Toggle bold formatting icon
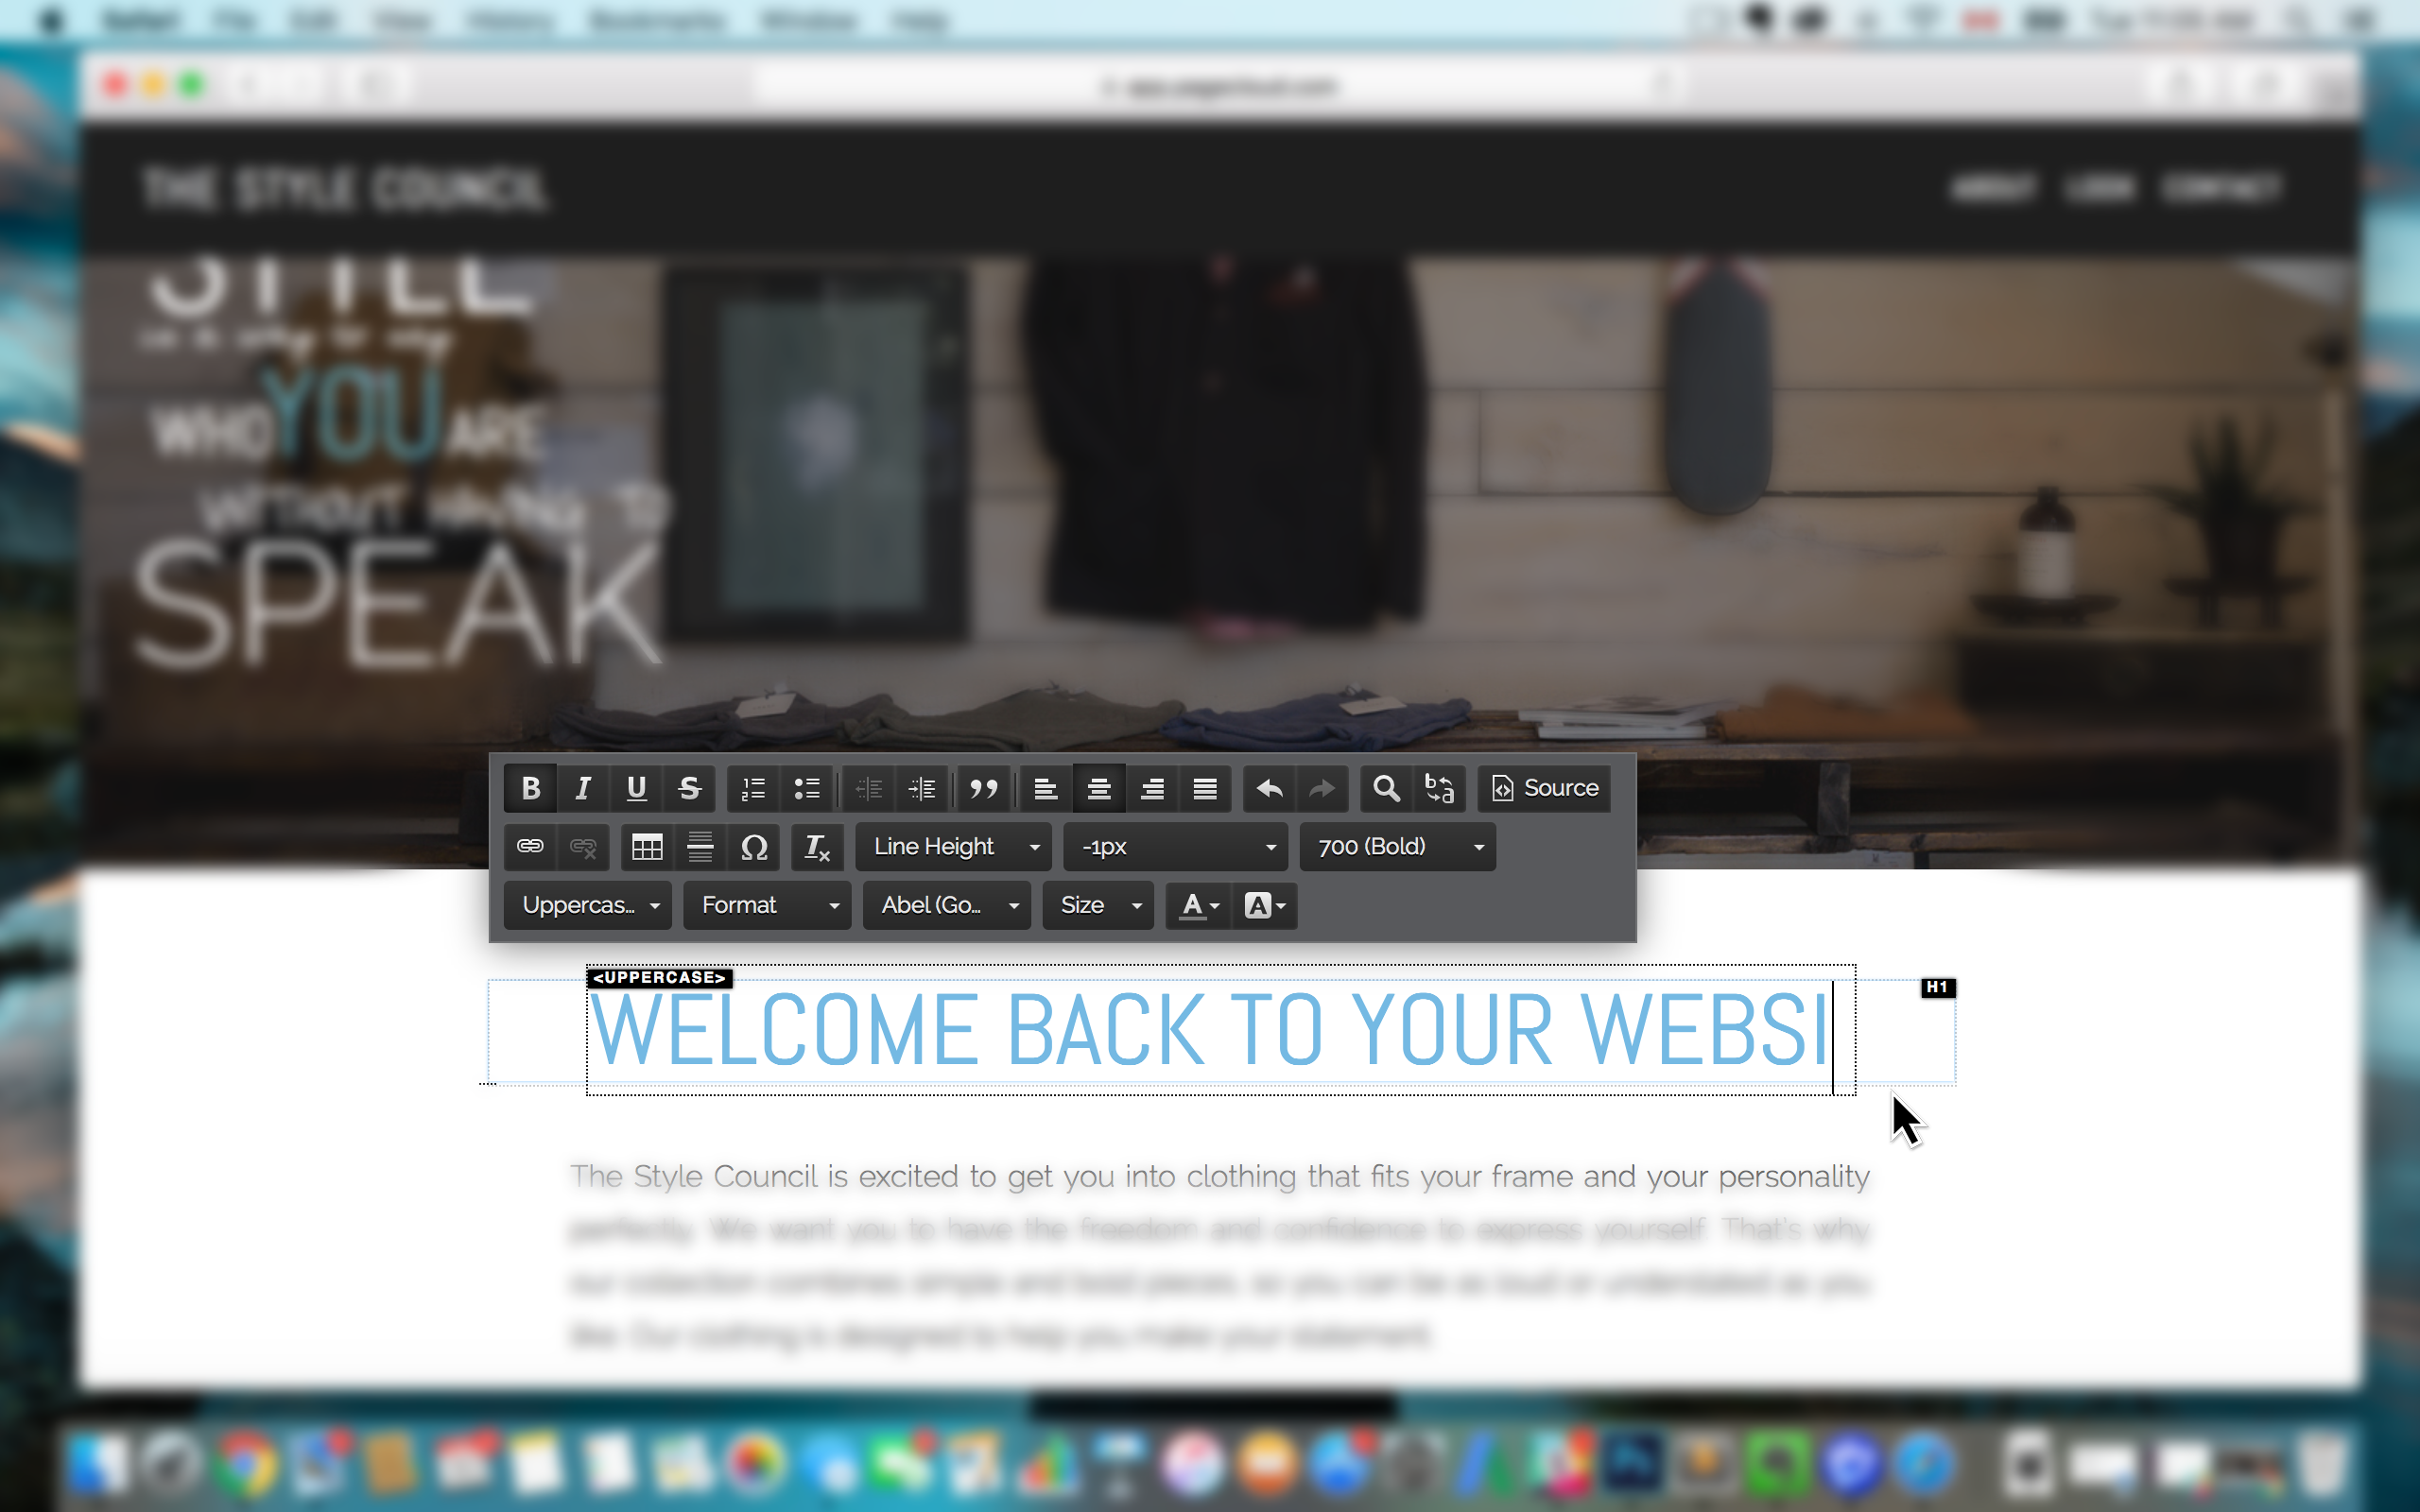This screenshot has width=2420, height=1512. 531,787
